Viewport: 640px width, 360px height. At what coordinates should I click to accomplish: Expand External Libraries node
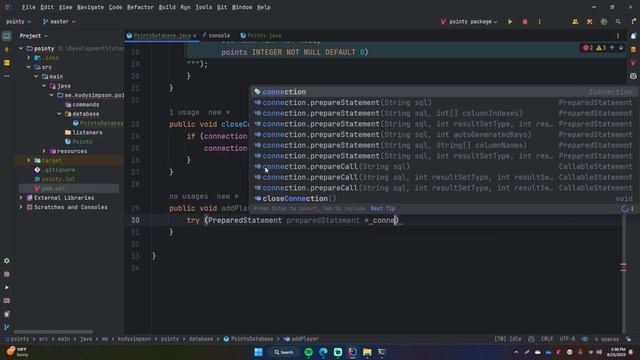click(21, 198)
